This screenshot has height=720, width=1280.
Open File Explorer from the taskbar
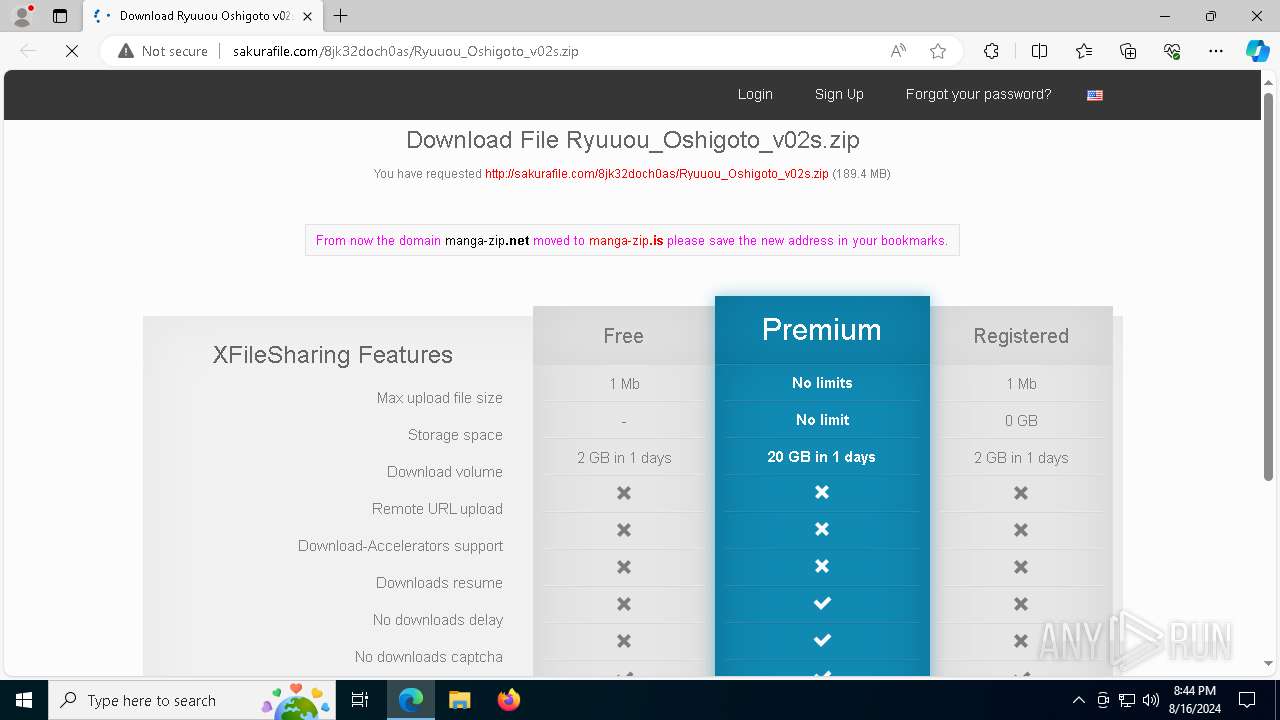click(x=460, y=700)
